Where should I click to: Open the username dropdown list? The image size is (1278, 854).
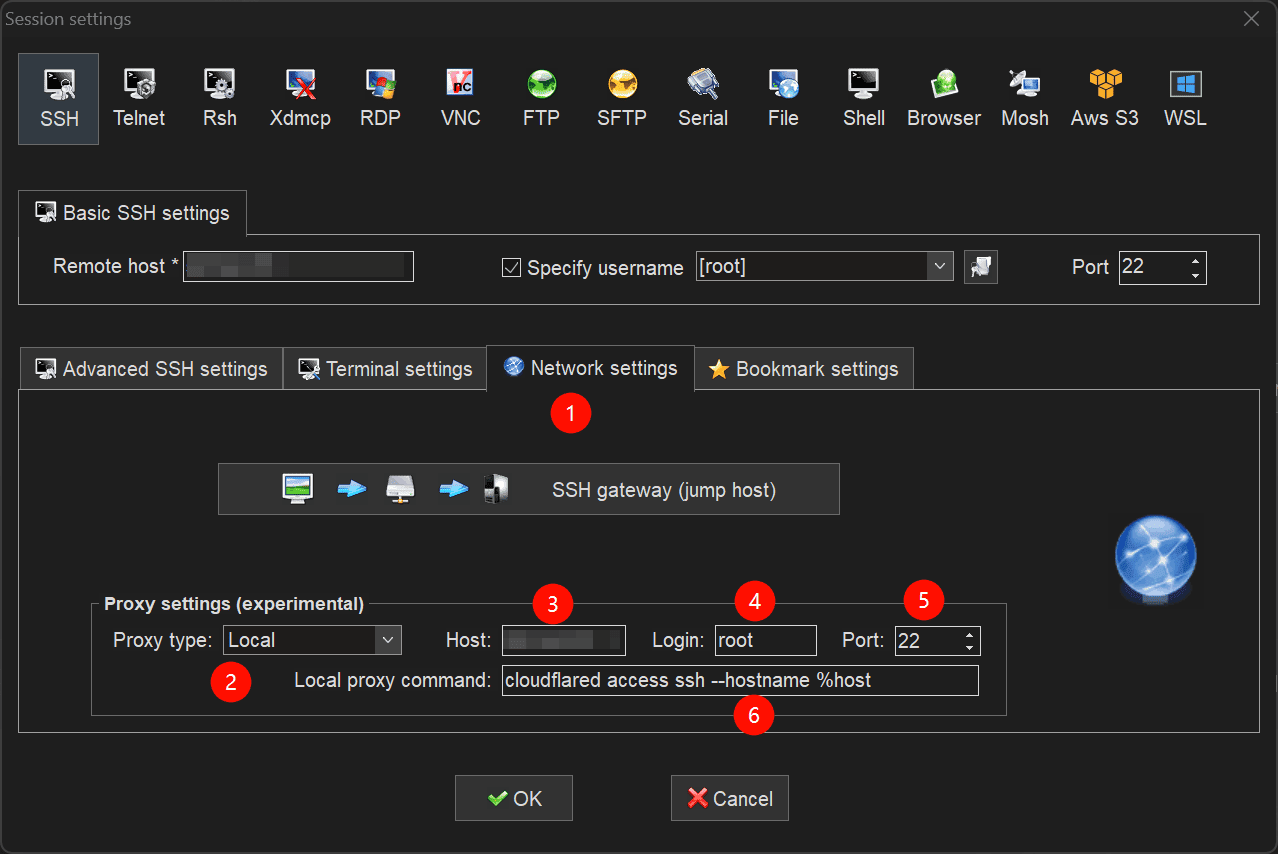pyautogui.click(x=939, y=267)
